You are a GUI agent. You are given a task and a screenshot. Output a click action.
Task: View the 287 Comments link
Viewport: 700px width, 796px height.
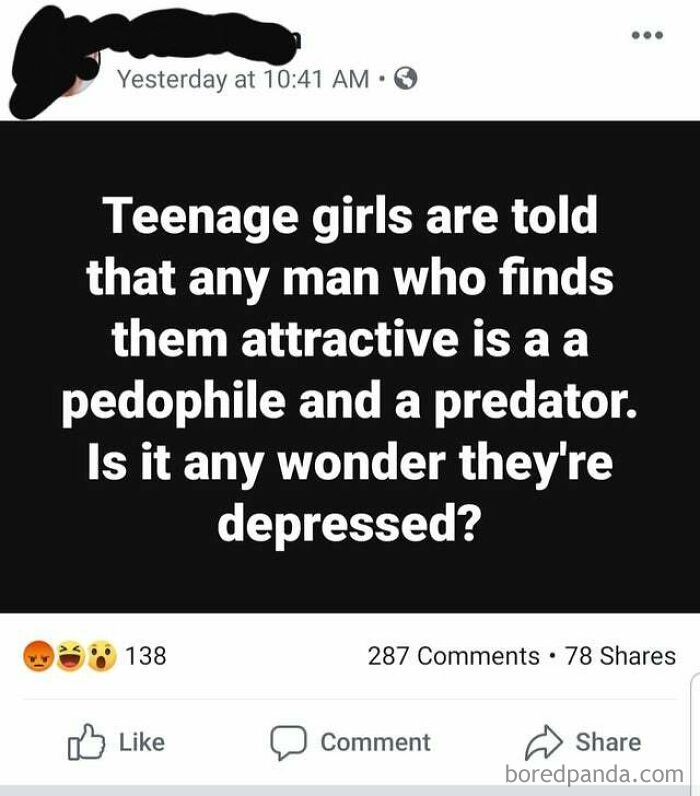pos(453,655)
